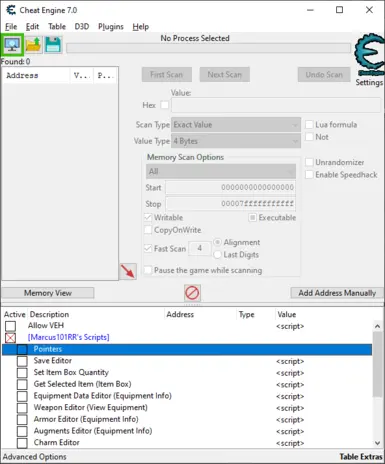
Task: Click the Next Scan button
Action: click(x=225, y=75)
